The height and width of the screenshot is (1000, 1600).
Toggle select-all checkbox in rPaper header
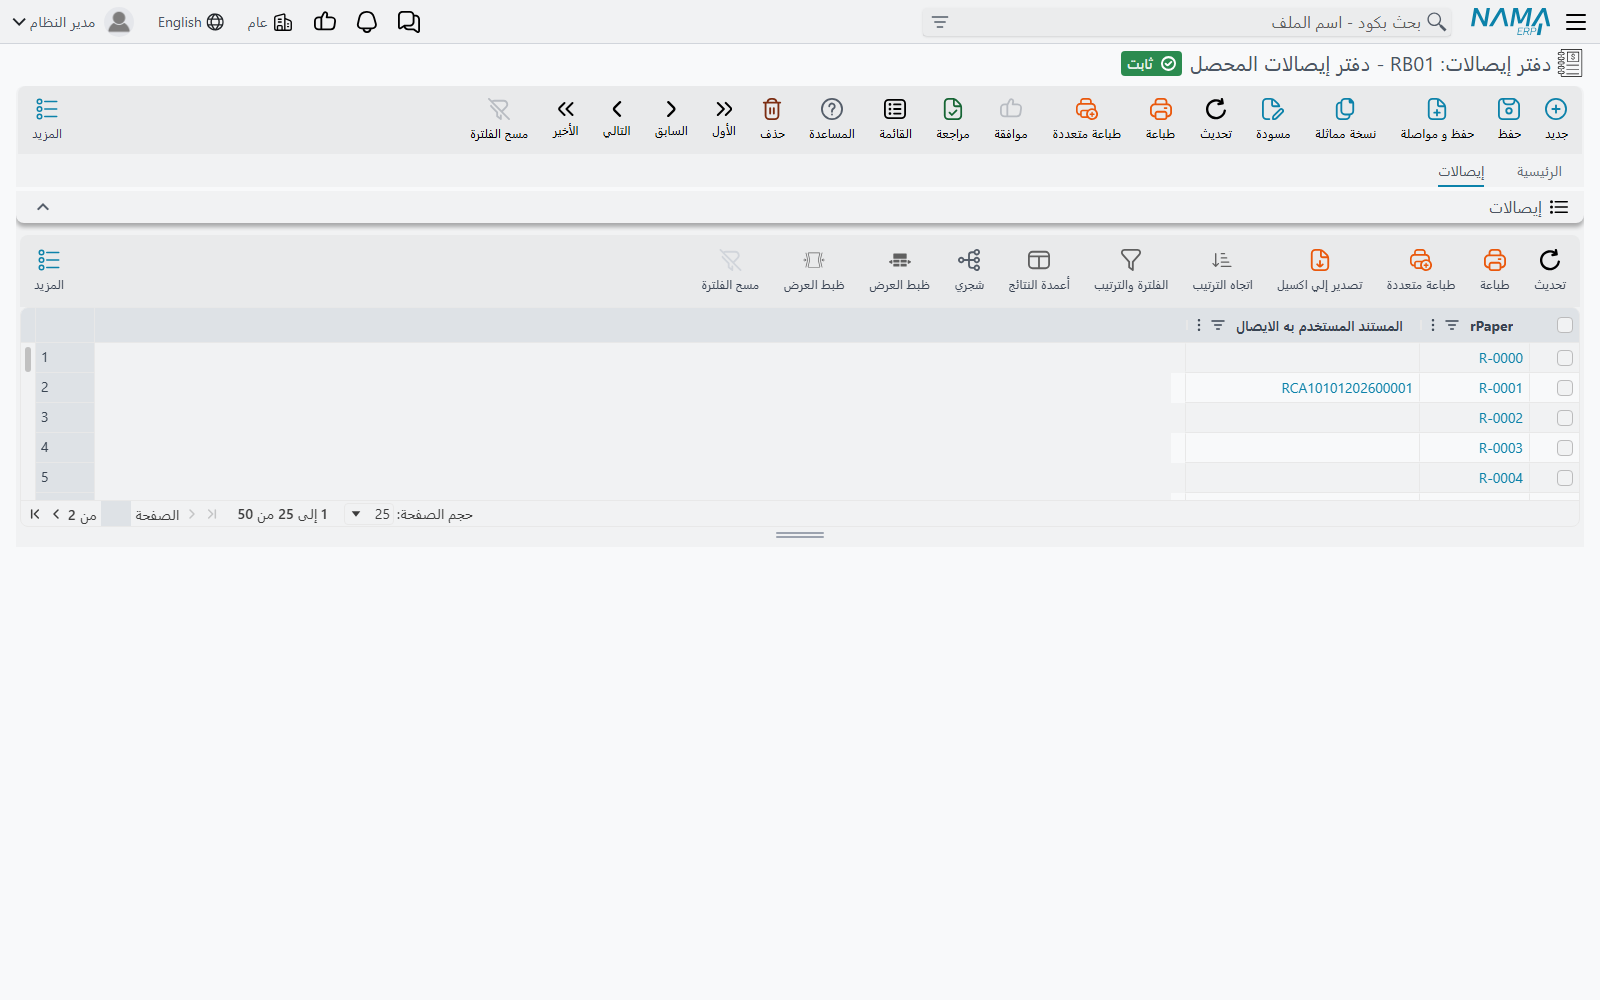[x=1565, y=325]
